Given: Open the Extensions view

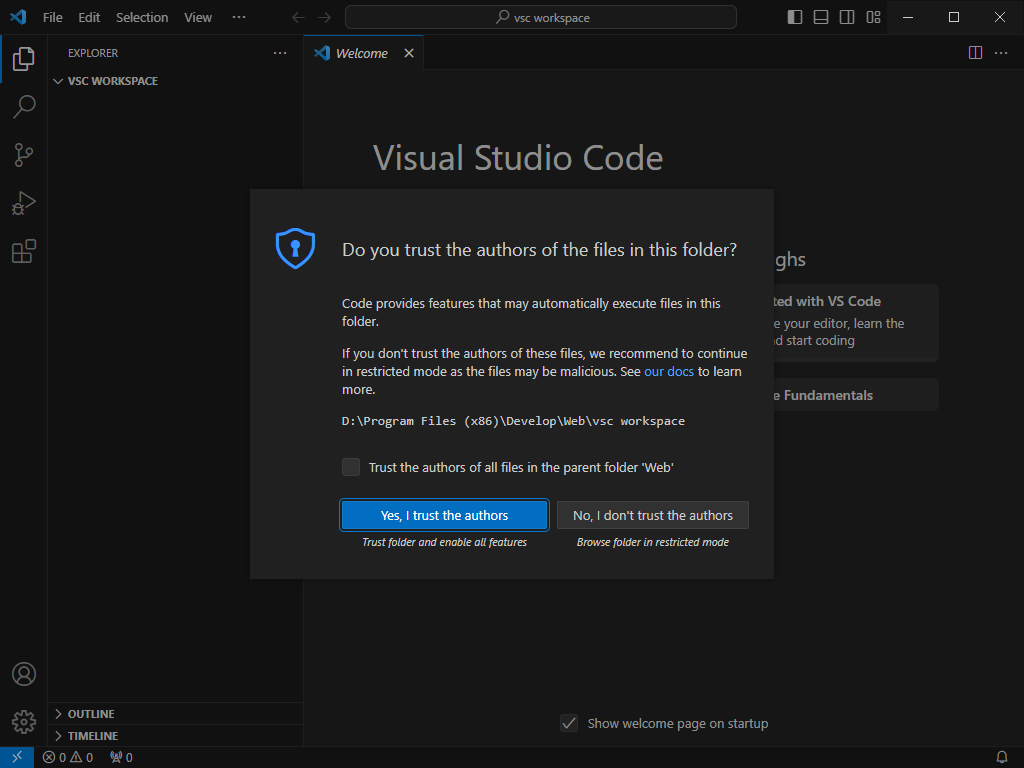Looking at the screenshot, I should pyautogui.click(x=24, y=251).
